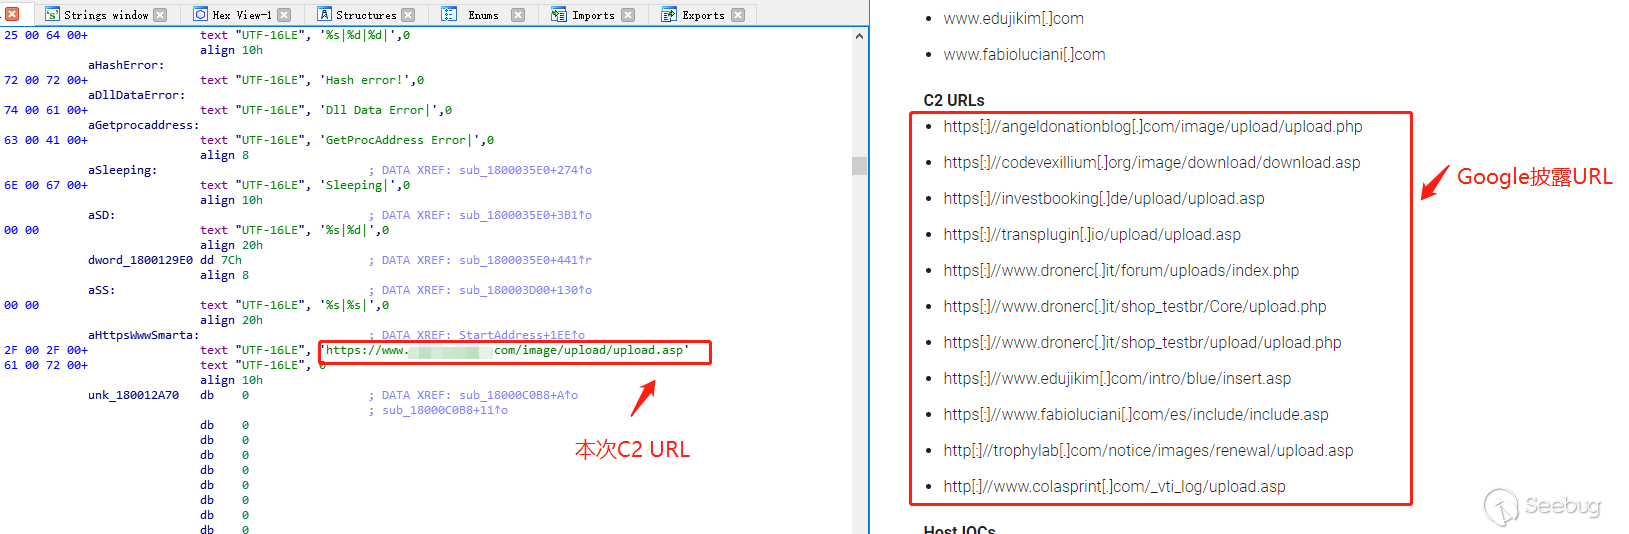The width and height of the screenshot is (1629, 534).
Task: Click the edujikim intro/blue/insert.asp URL
Action: pyautogui.click(x=1117, y=378)
